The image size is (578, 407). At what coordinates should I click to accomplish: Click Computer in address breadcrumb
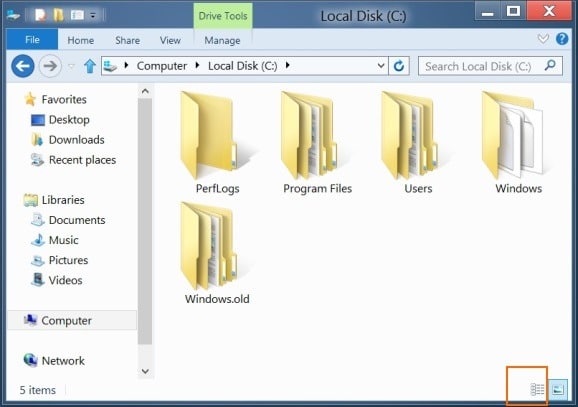point(162,66)
